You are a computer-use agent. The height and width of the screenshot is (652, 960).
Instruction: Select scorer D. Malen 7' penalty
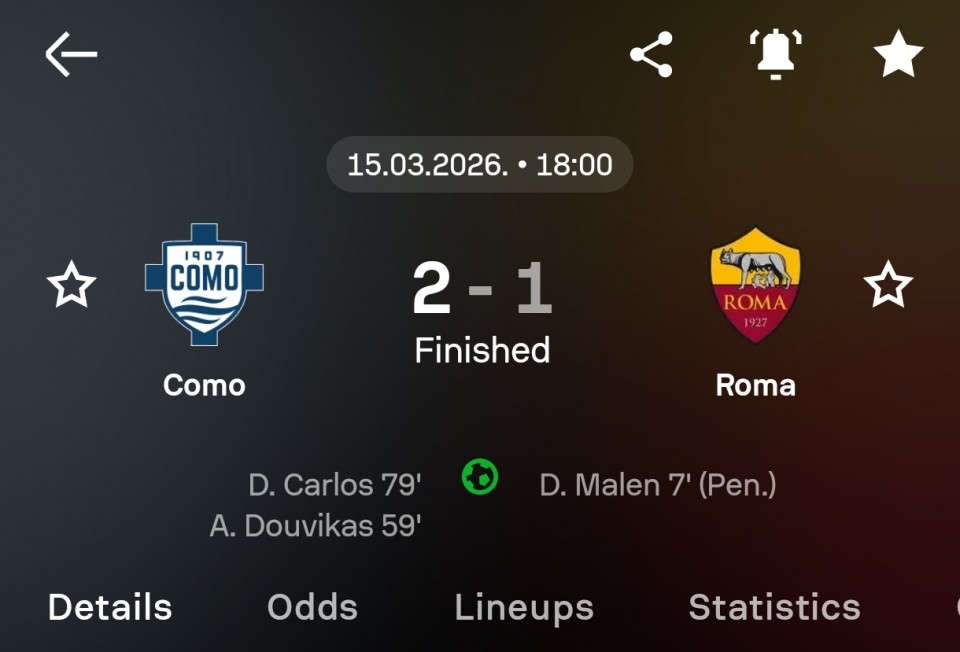[x=658, y=485]
